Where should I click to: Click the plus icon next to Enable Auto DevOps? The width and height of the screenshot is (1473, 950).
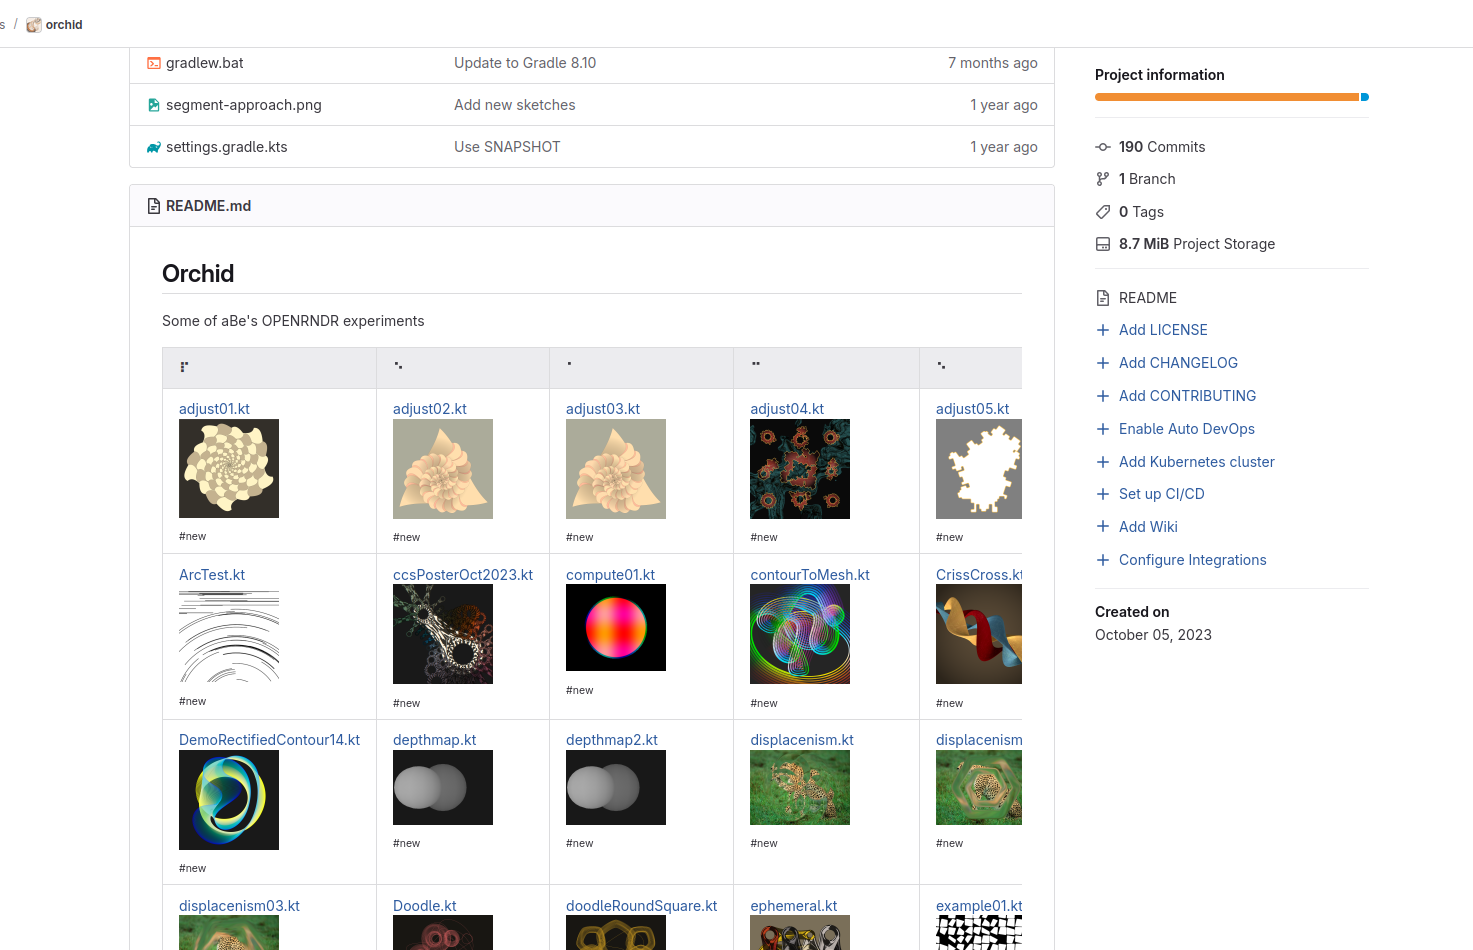(1103, 429)
